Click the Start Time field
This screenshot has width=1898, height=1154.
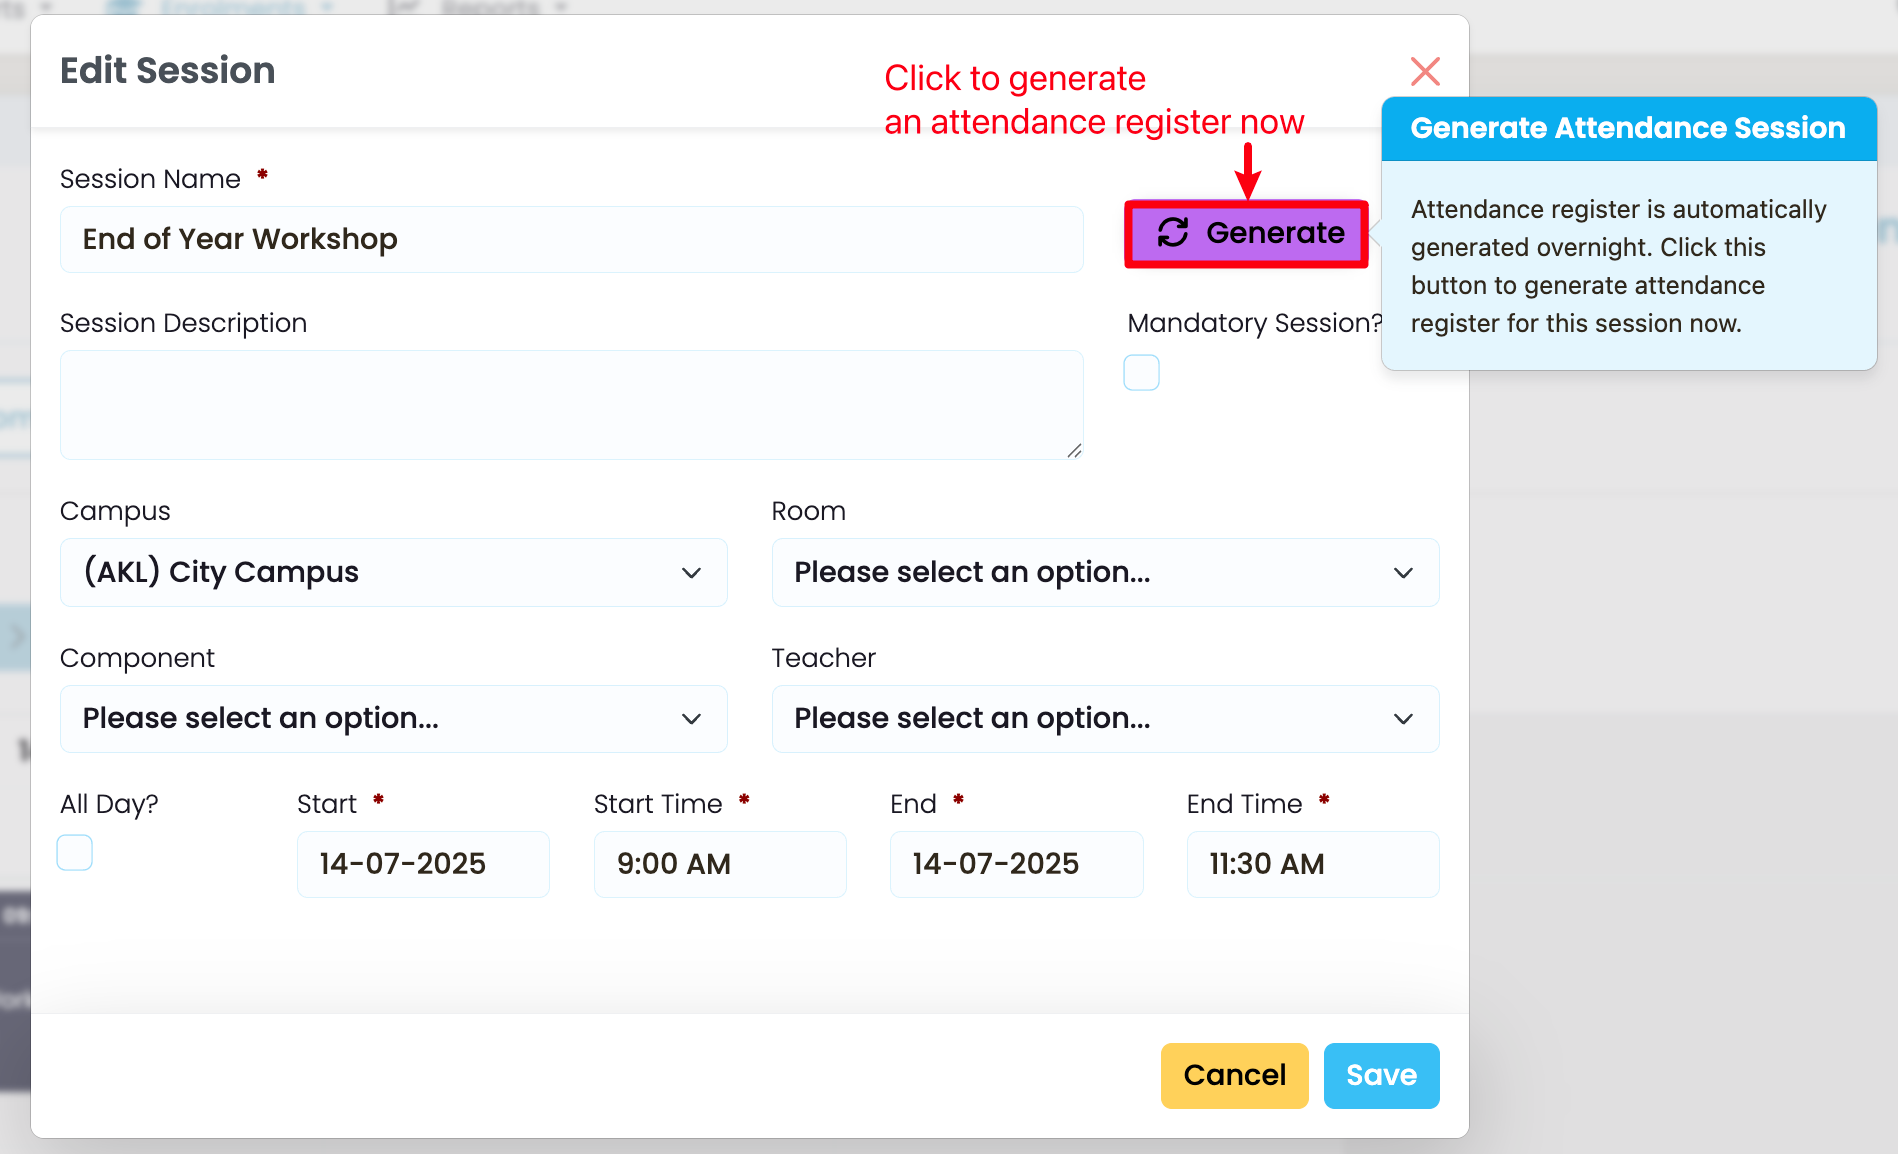pyautogui.click(x=719, y=864)
